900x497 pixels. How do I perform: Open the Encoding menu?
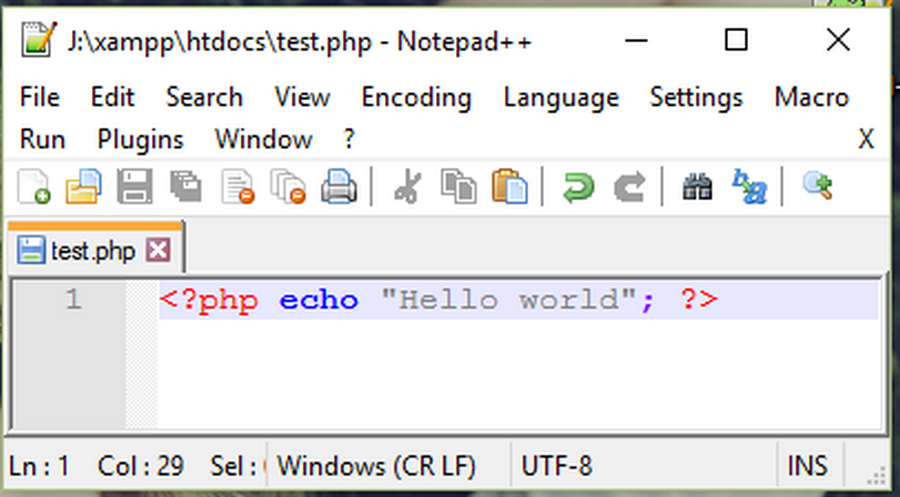416,98
